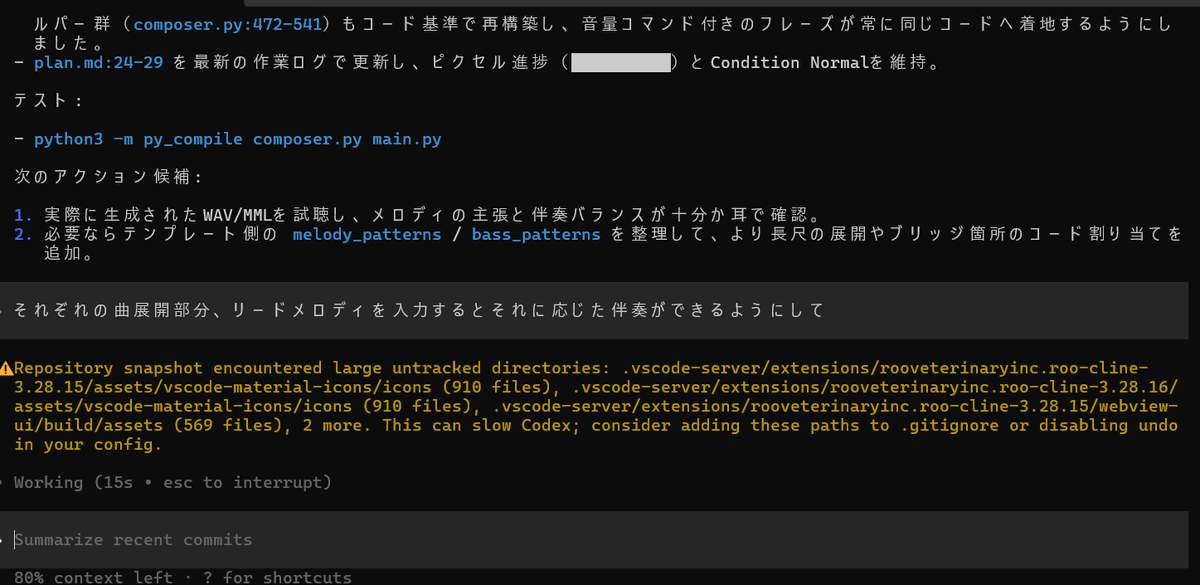Click the redacted pixel progress box
The width and height of the screenshot is (1200, 585).
coord(620,62)
